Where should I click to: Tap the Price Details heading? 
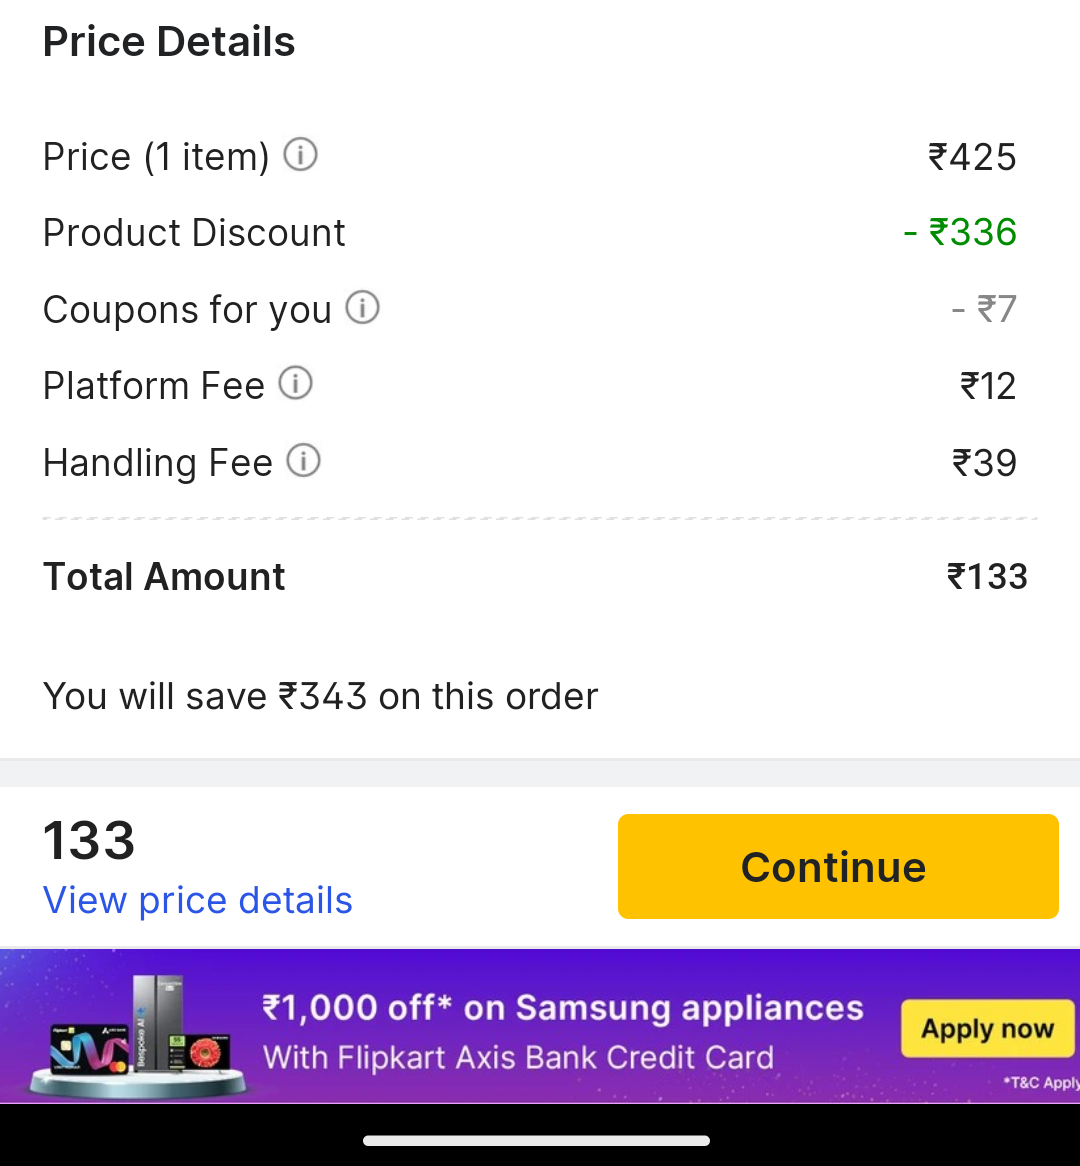click(169, 42)
